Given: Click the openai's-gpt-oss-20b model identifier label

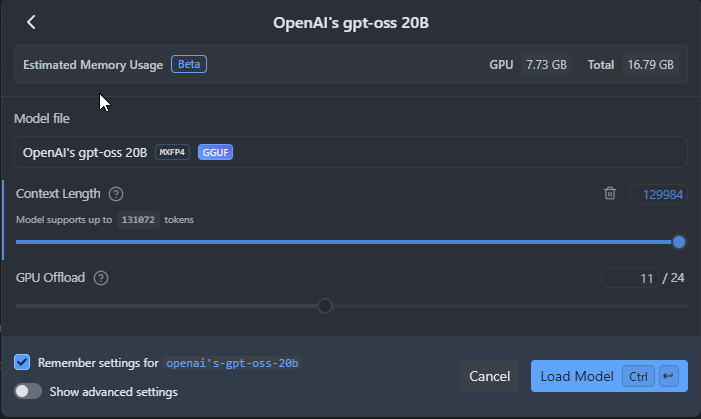Looking at the screenshot, I should [x=233, y=362].
